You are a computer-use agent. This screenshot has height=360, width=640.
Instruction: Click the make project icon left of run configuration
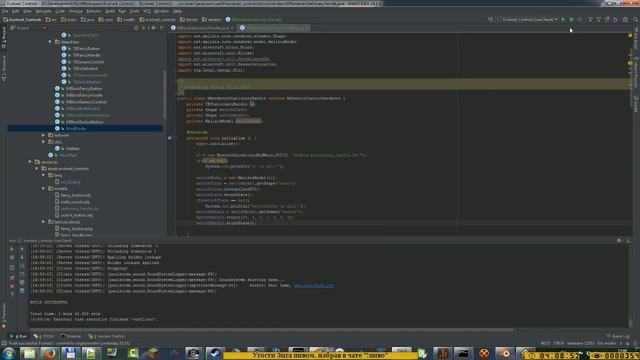(490, 19)
